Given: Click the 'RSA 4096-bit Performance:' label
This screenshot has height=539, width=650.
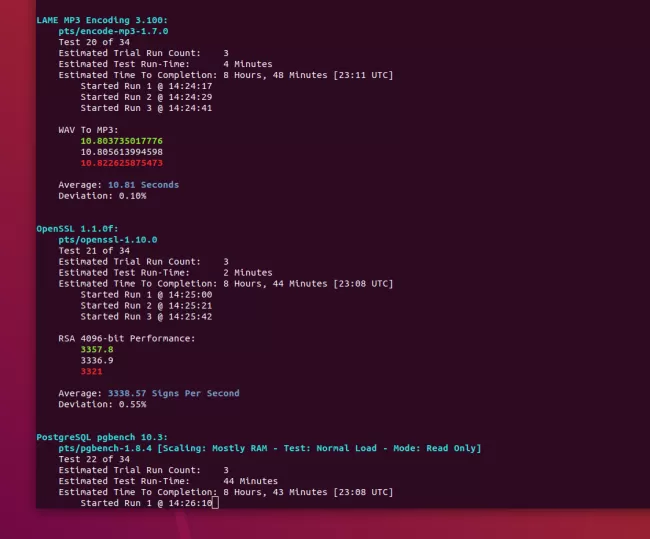Looking at the screenshot, I should click(127, 339).
